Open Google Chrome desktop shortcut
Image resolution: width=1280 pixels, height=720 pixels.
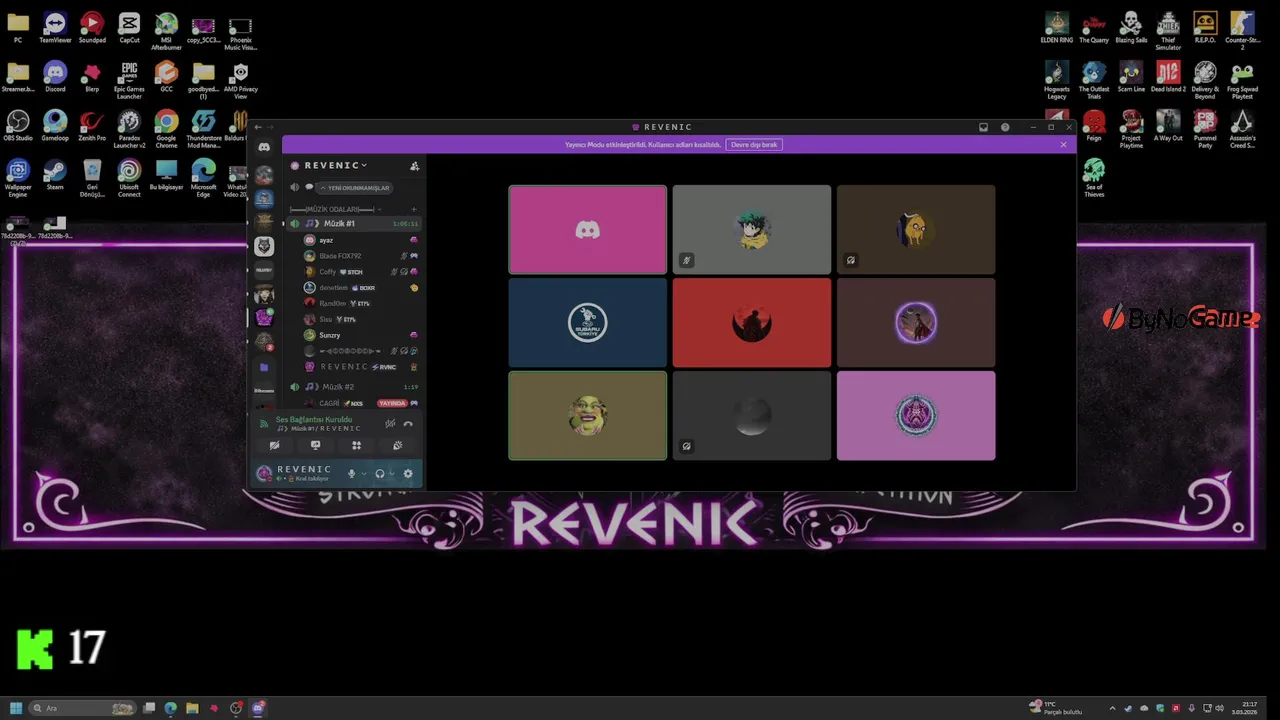166,128
